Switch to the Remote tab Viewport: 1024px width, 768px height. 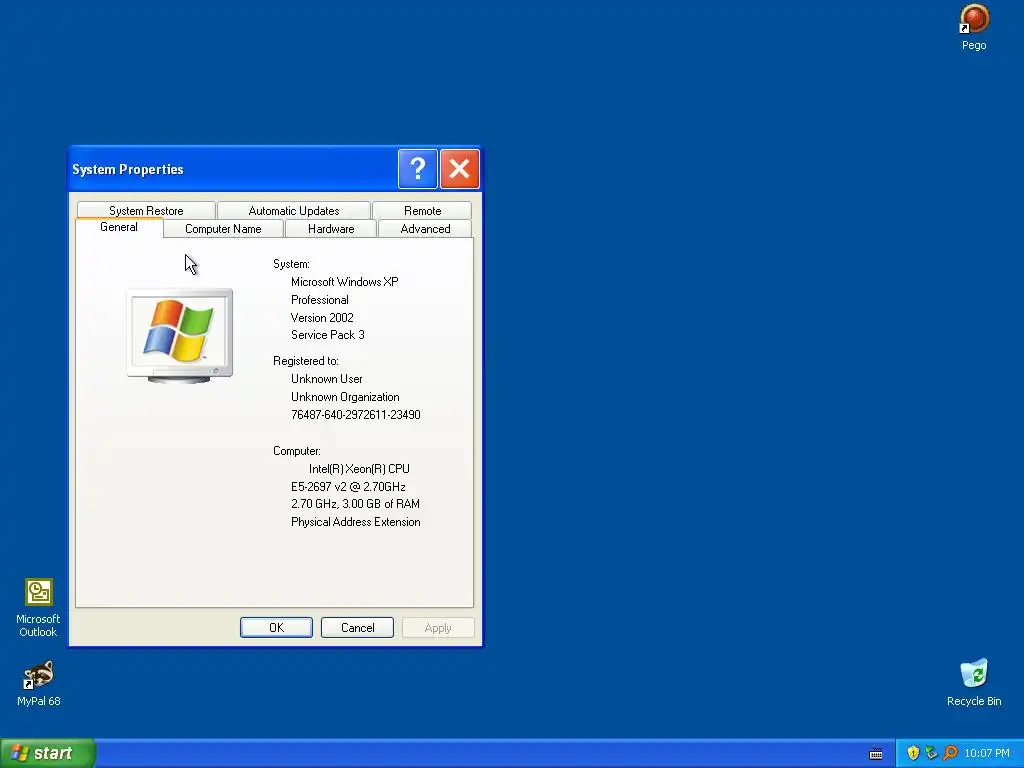[423, 211]
